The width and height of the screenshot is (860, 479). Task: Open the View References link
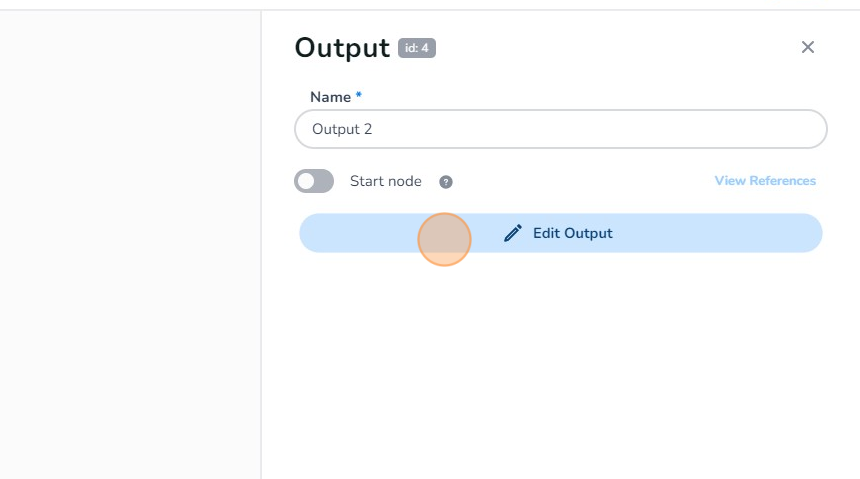click(x=765, y=181)
